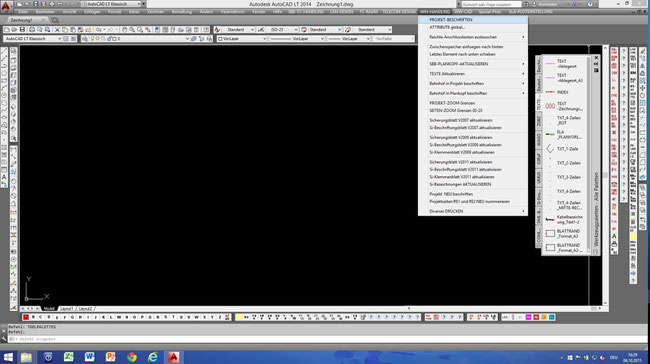Expand the Diverses DRUCKEN submenu
The width and height of the screenshot is (650, 364).
(x=473, y=211)
